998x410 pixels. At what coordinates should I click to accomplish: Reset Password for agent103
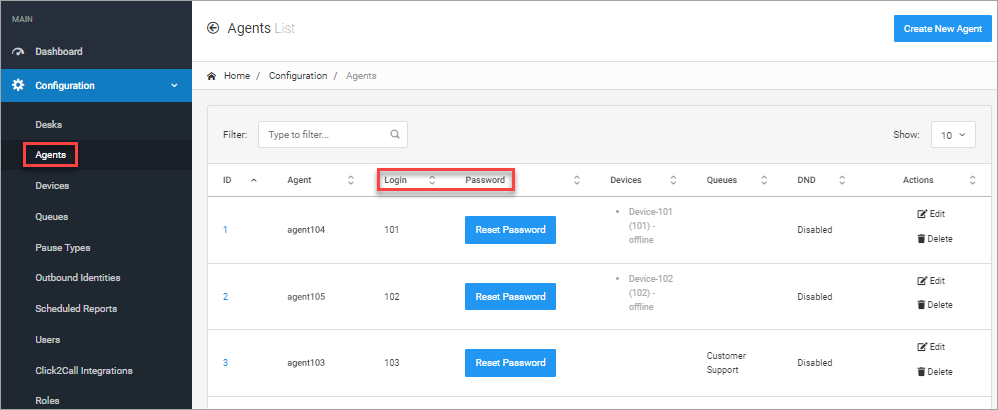pos(510,363)
